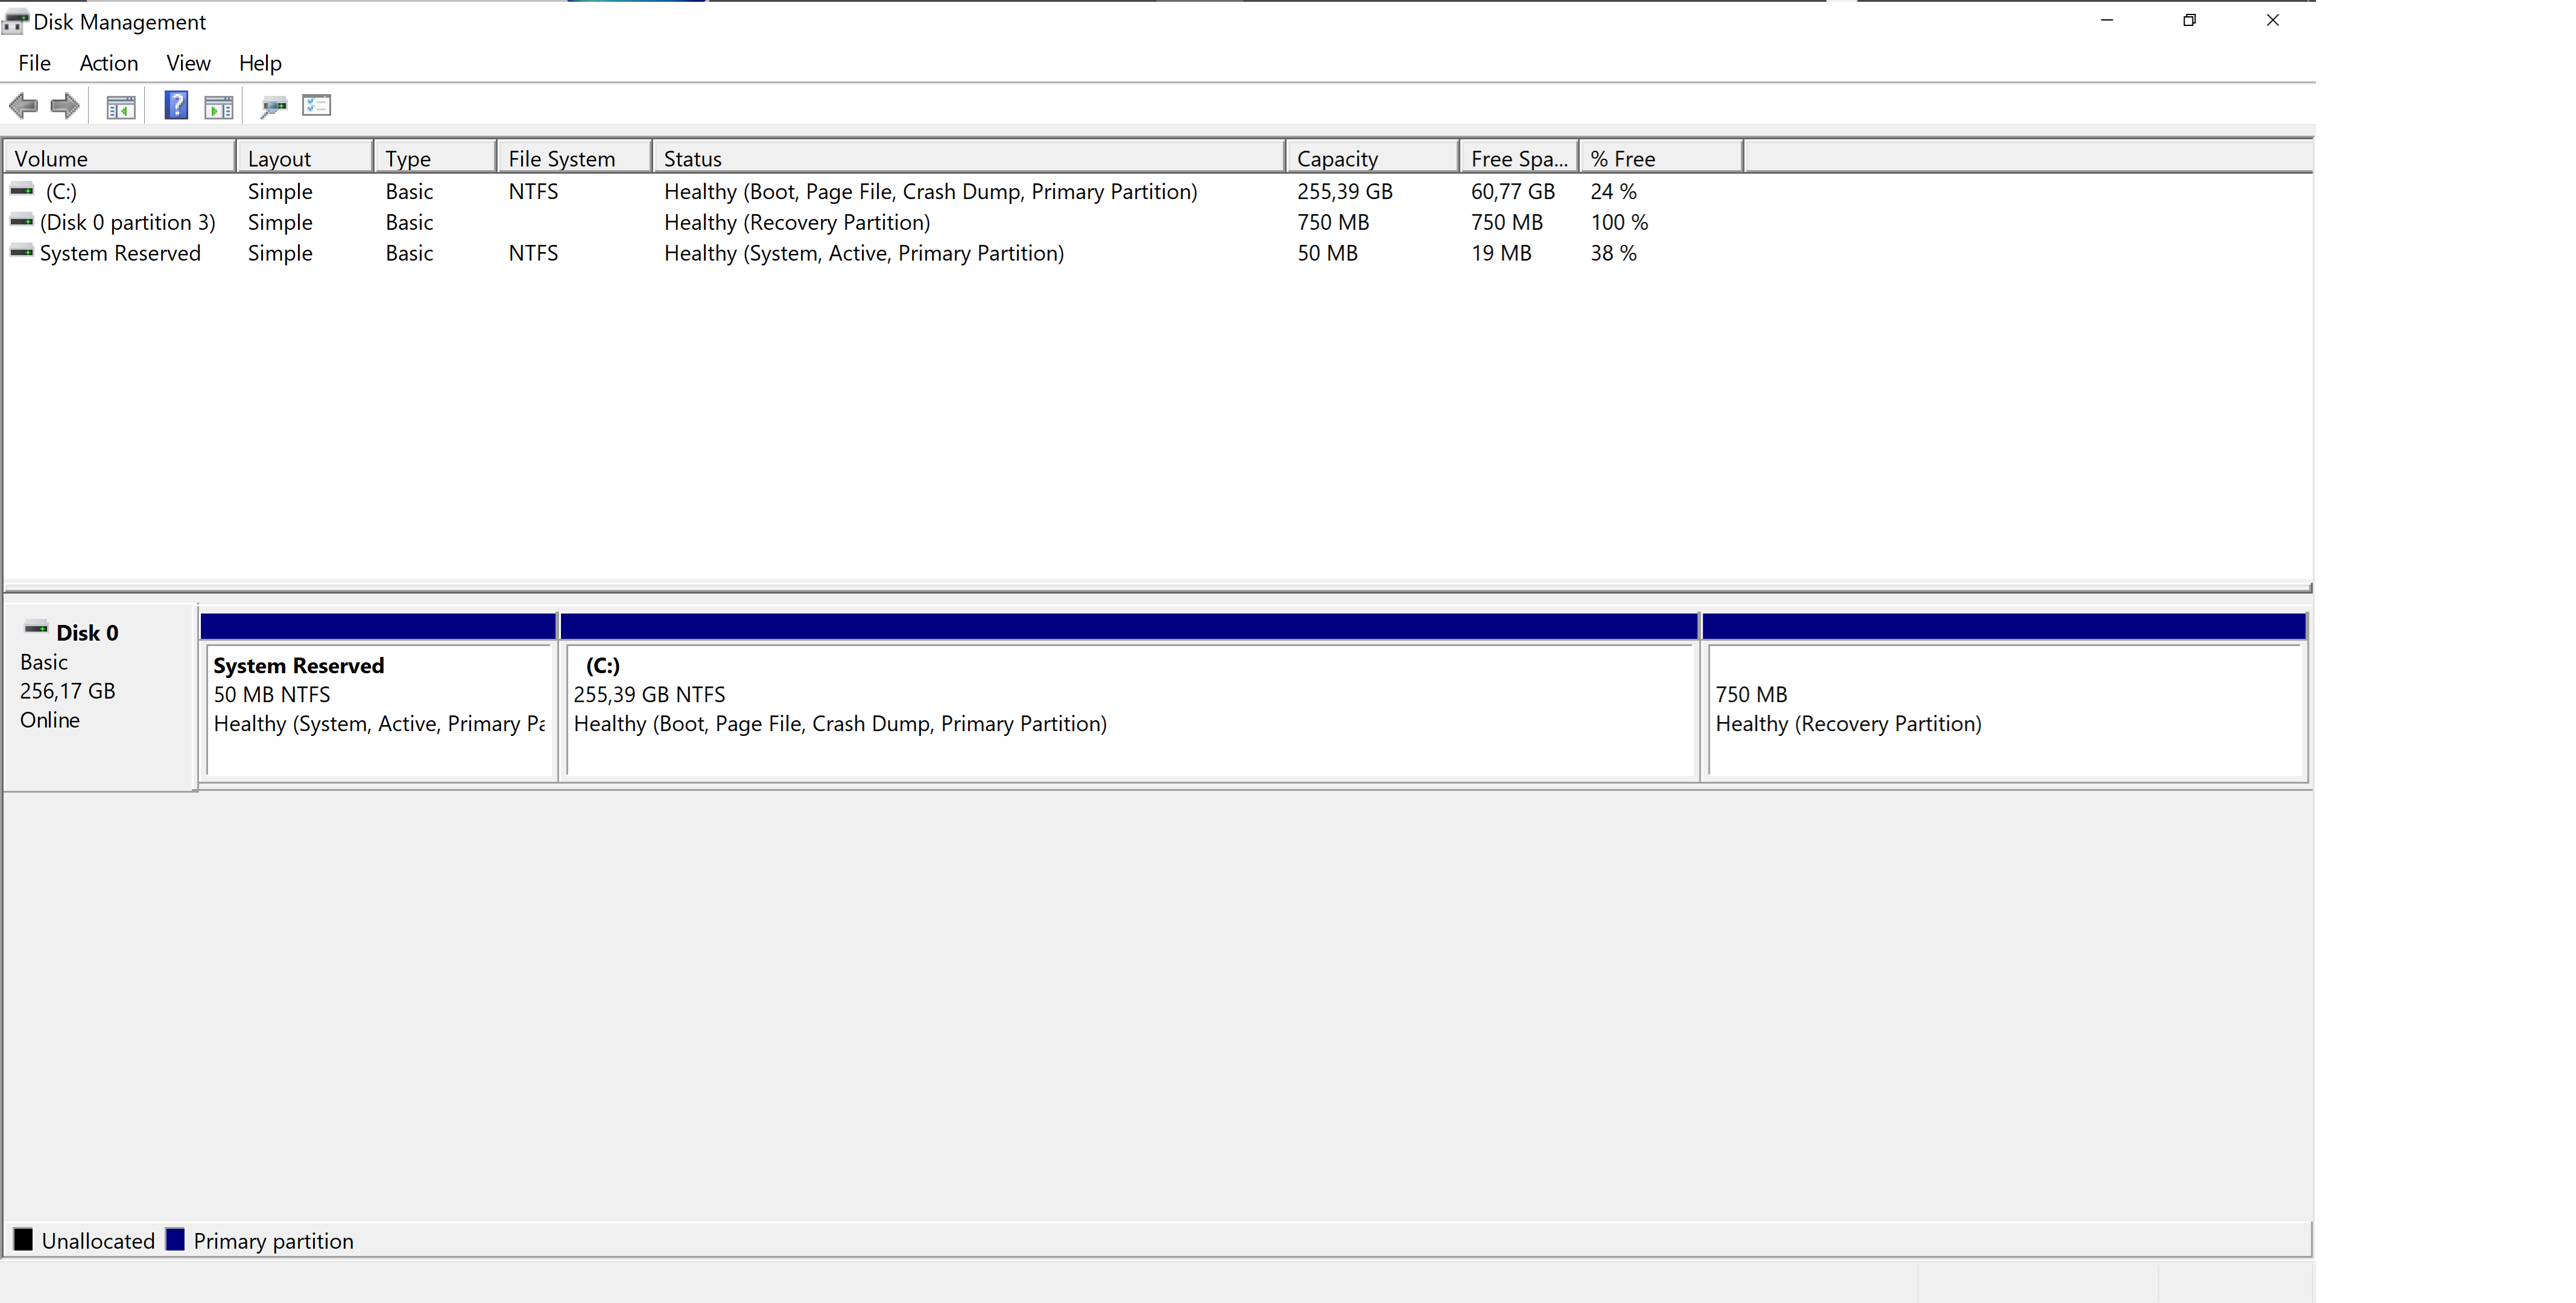2576x1303 pixels.
Task: Click the Back arrow toolbar icon
Action: [23, 105]
